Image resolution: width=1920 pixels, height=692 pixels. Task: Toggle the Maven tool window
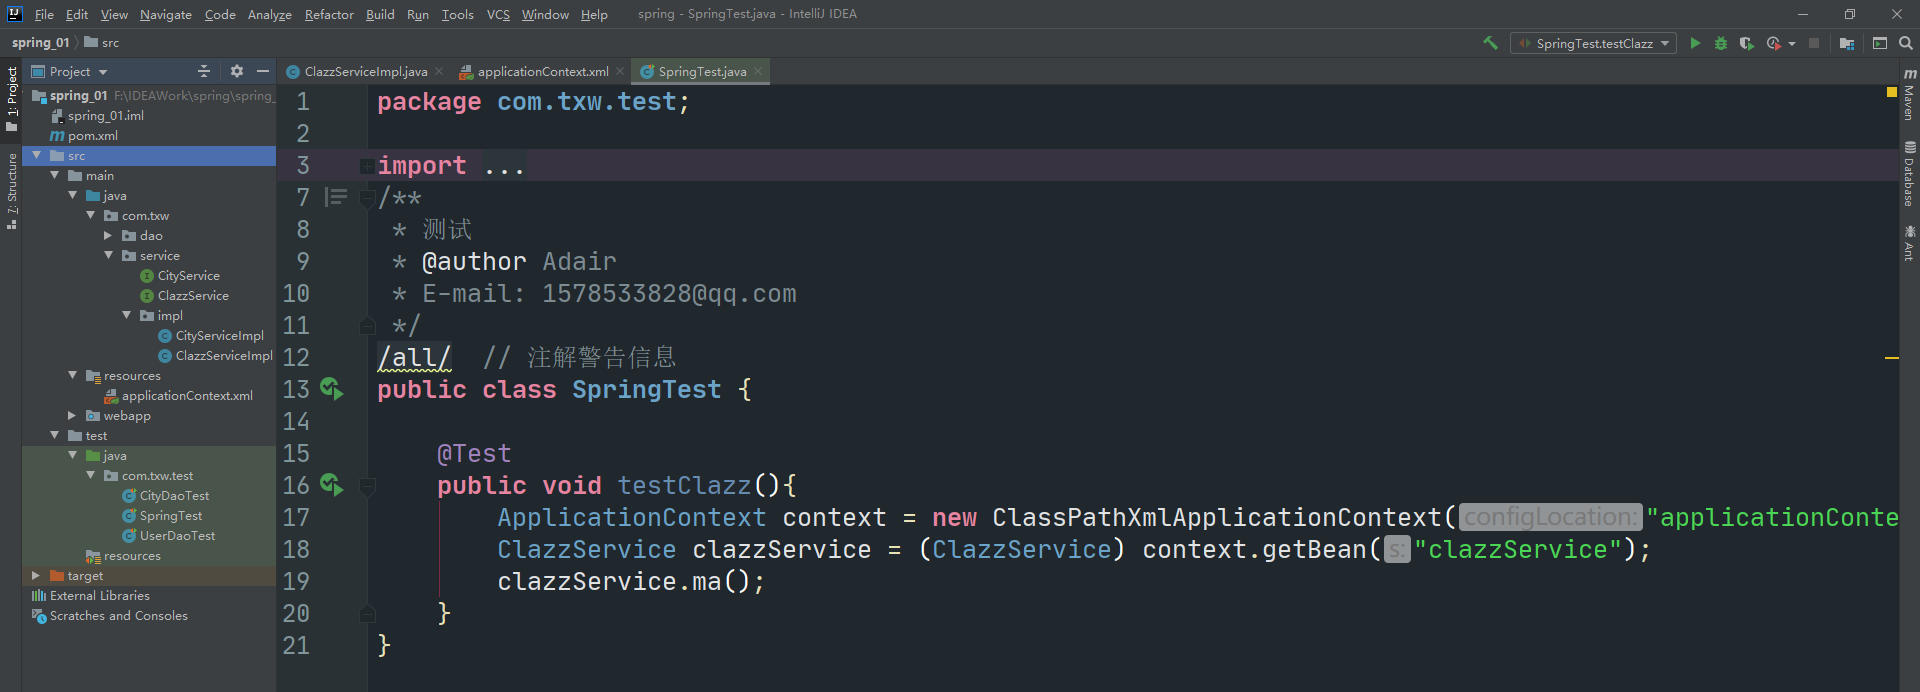pos(1909,94)
